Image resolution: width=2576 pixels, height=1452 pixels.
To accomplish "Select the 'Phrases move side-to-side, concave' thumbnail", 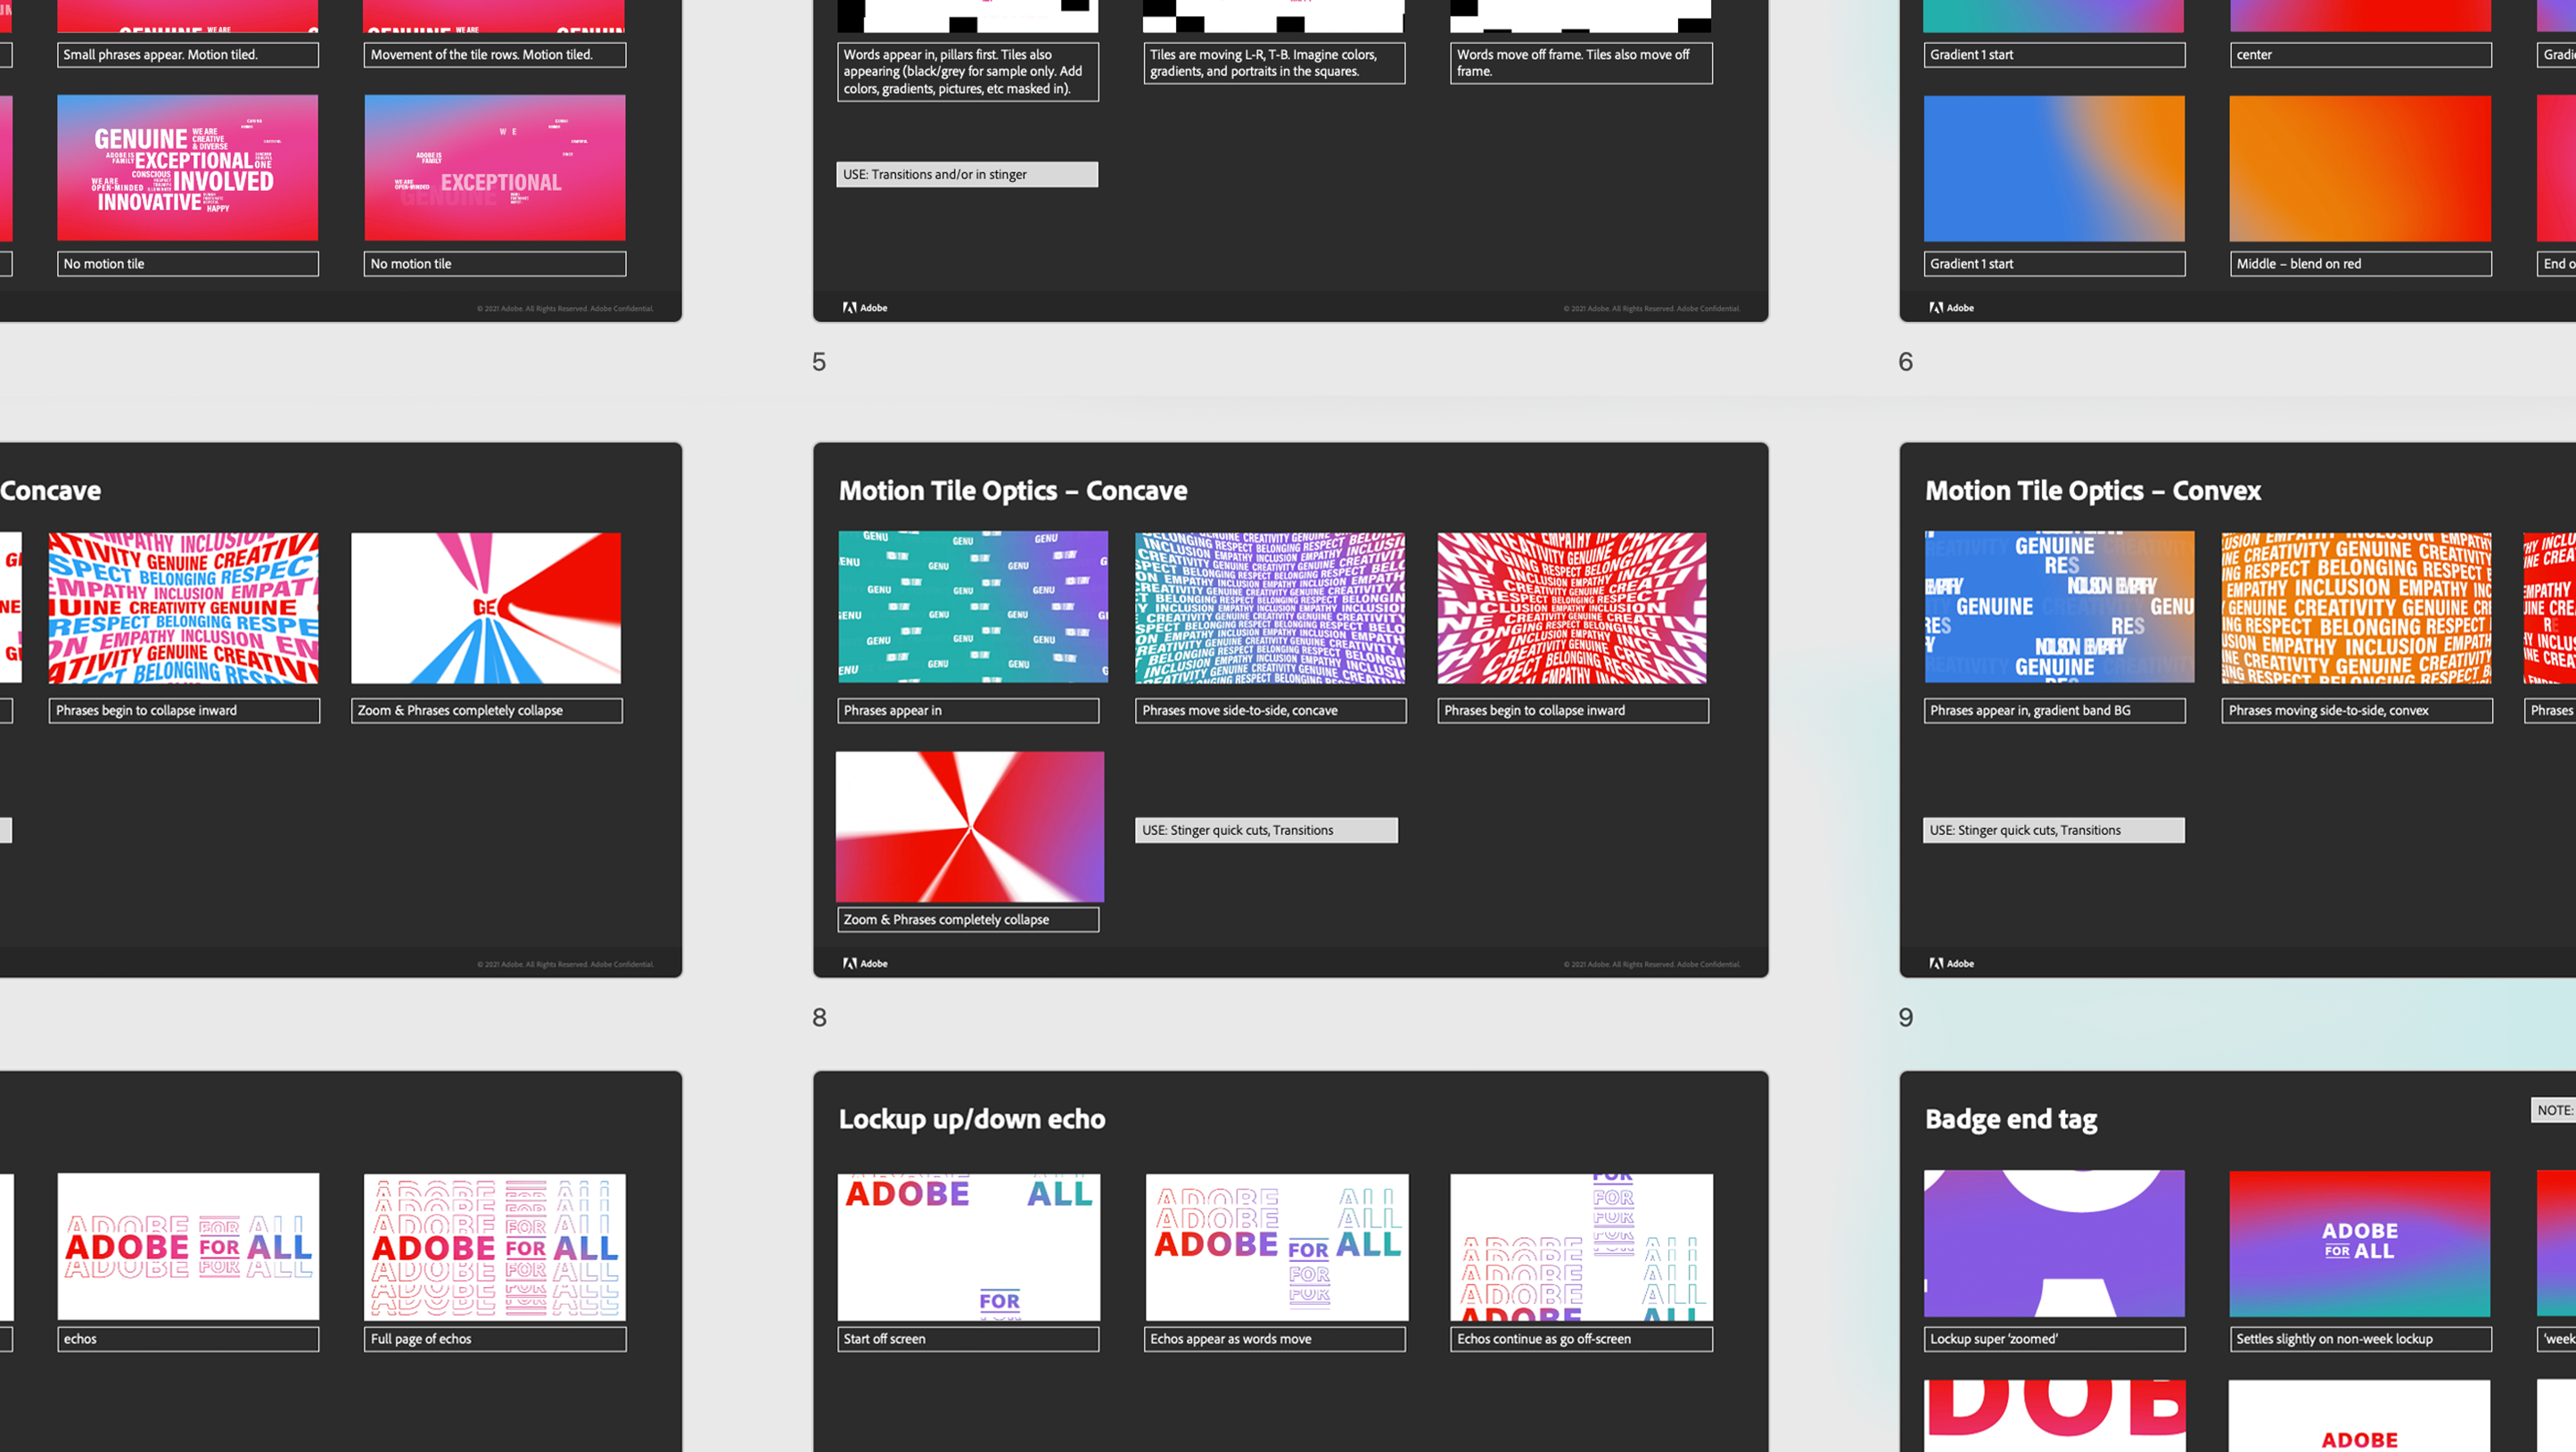I will coord(1270,607).
